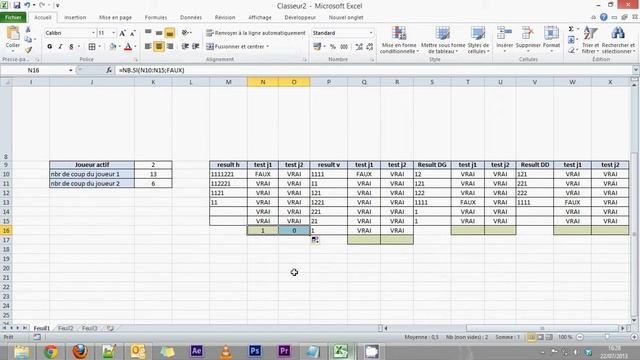
Task: Open Photoshop from the taskbar
Action: [255, 351]
